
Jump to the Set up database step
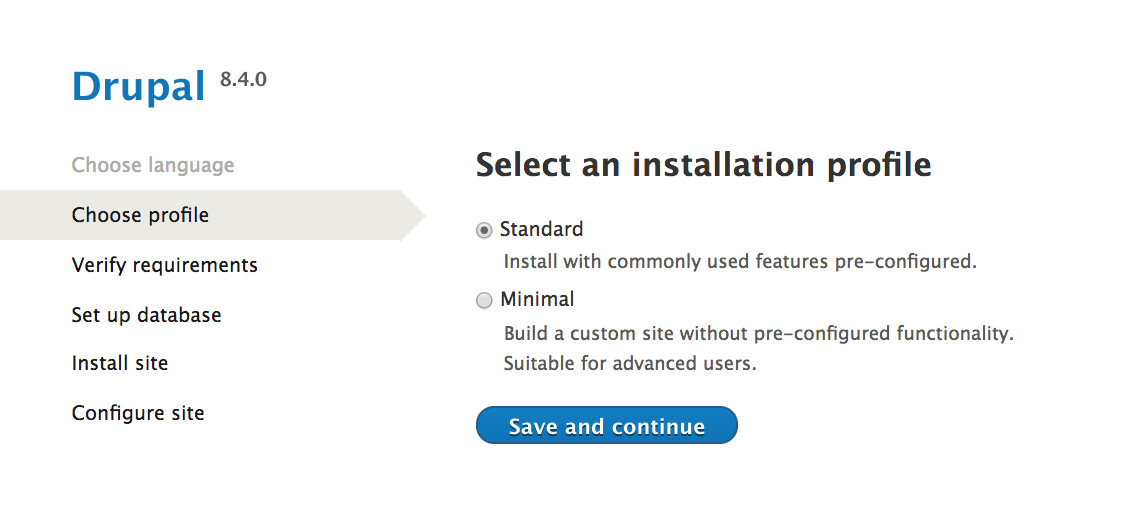click(146, 315)
